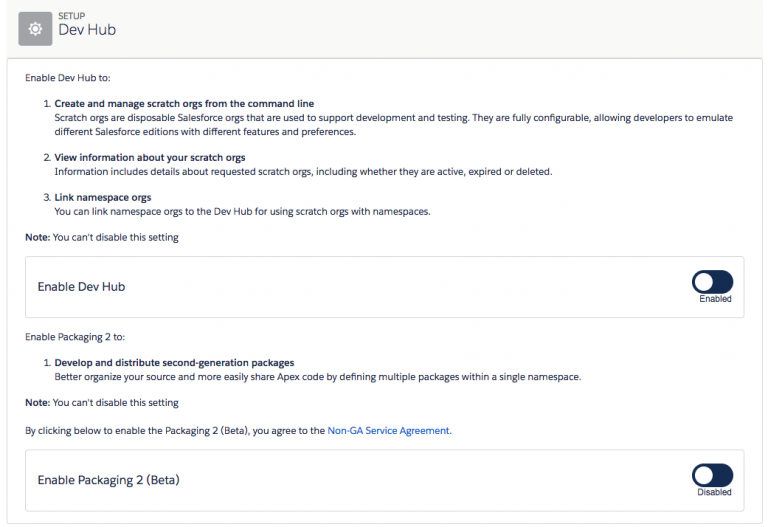768x527 pixels.
Task: Click the 'Enable Packaging 2 to:' text
Action: [75, 337]
